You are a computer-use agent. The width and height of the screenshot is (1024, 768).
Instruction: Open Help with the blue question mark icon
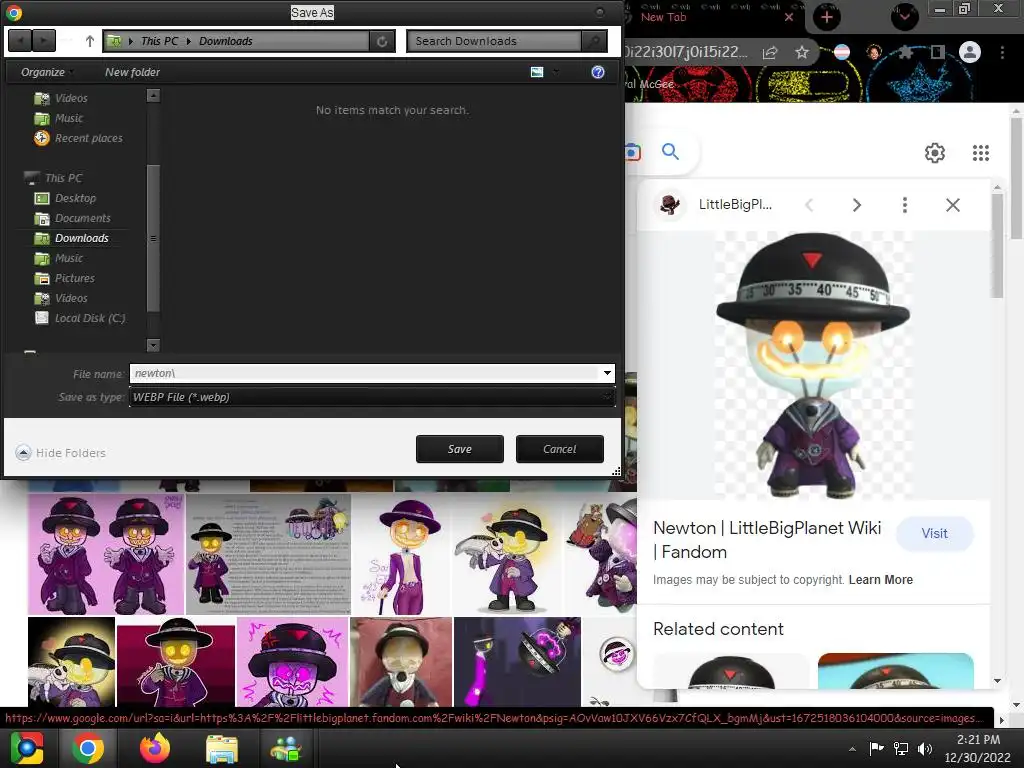(x=598, y=72)
